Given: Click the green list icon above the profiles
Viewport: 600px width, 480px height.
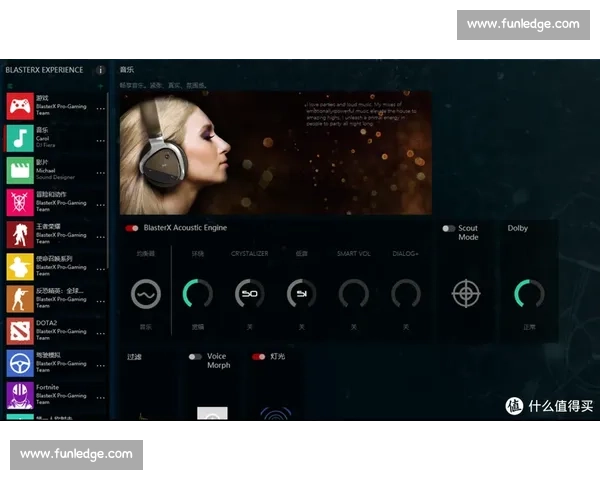Looking at the screenshot, I should [10, 86].
